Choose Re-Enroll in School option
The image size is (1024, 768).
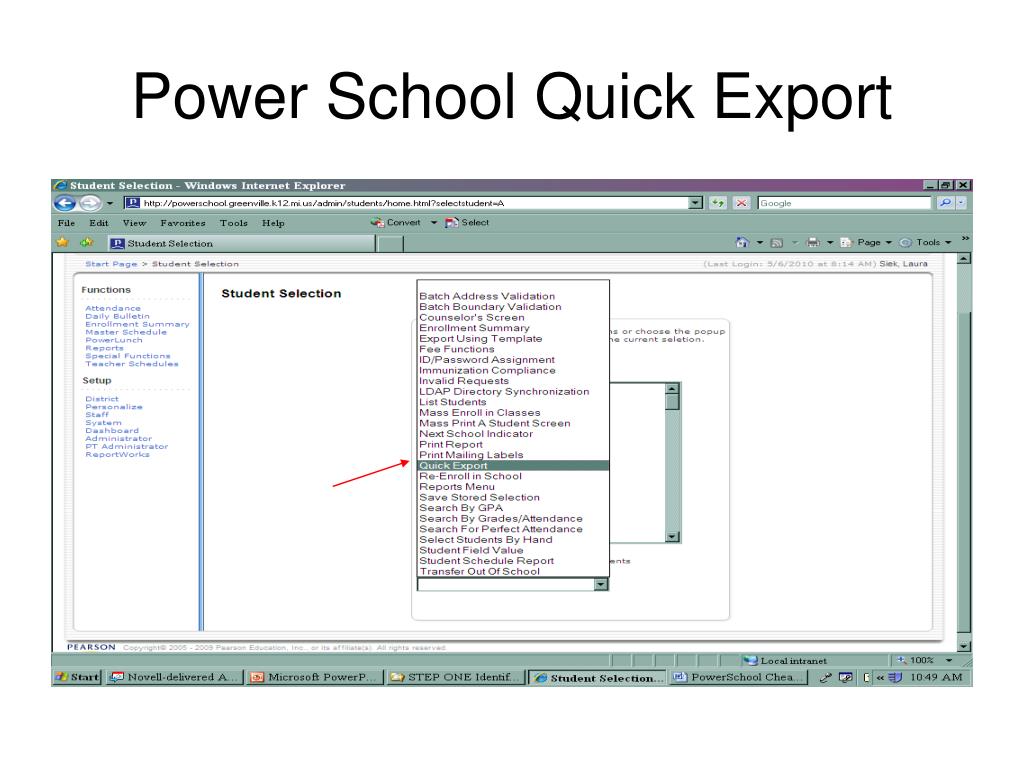(x=513, y=476)
